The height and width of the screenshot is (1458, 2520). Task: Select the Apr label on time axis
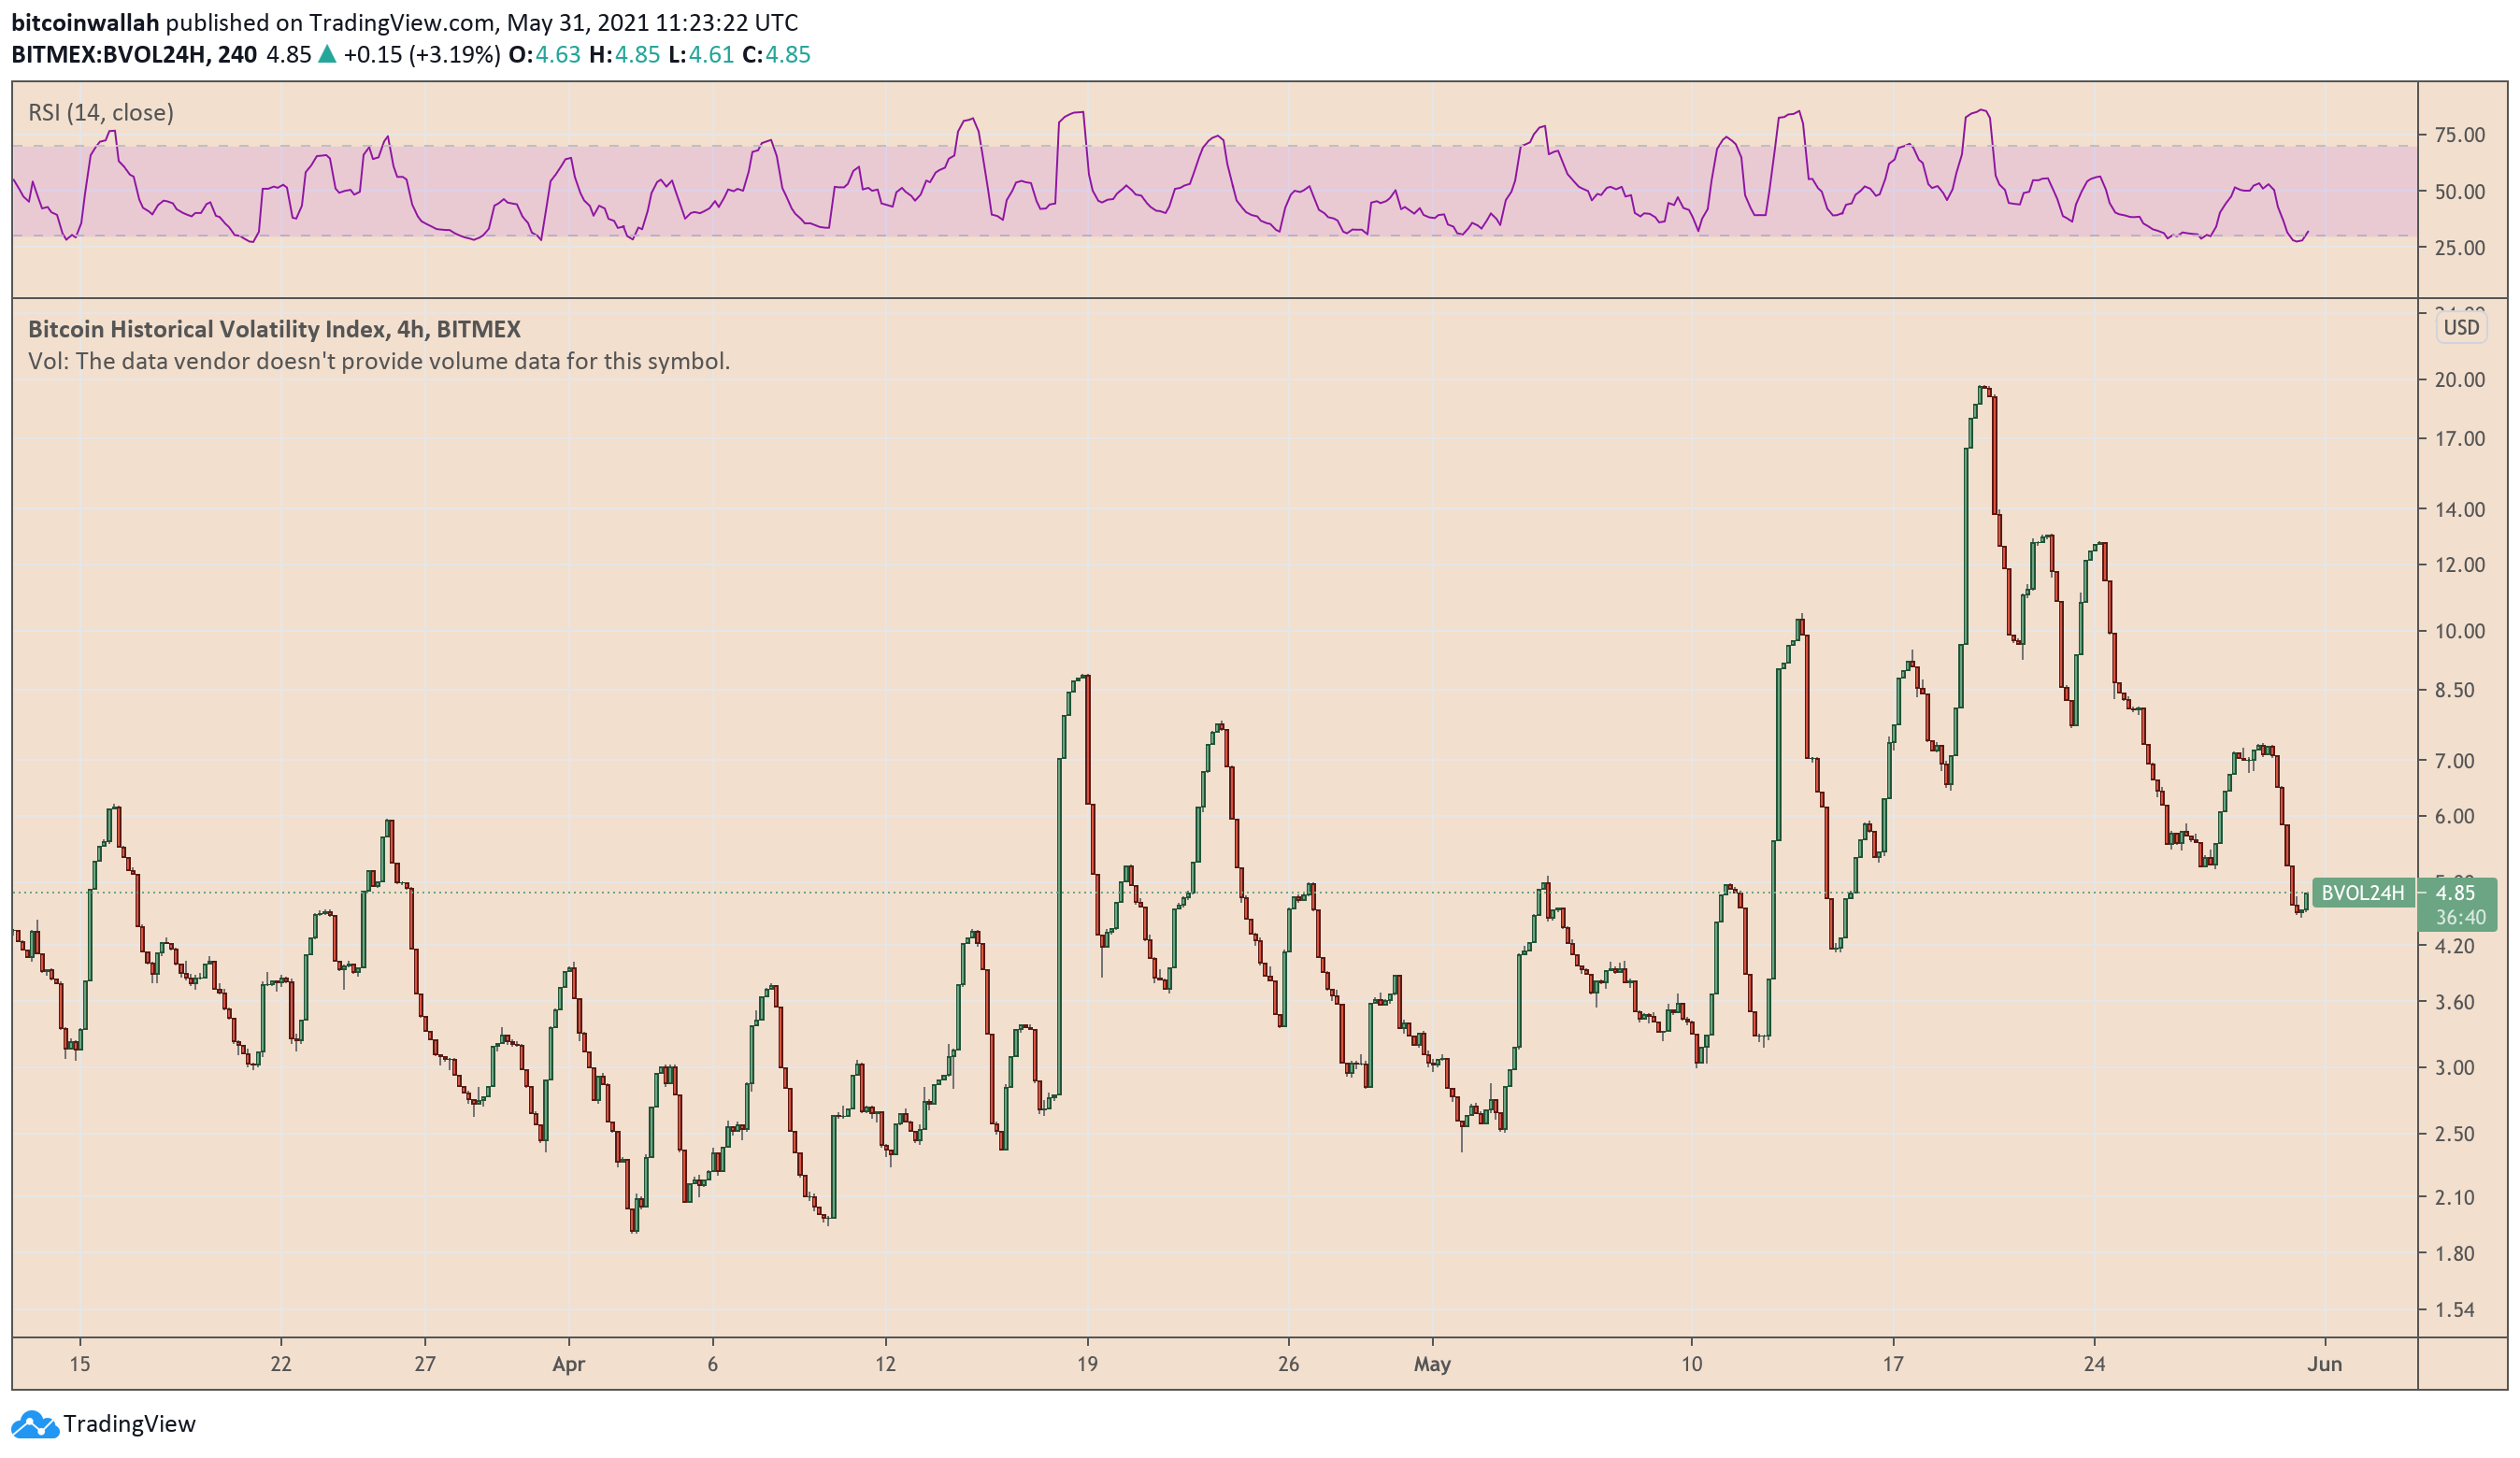(568, 1364)
